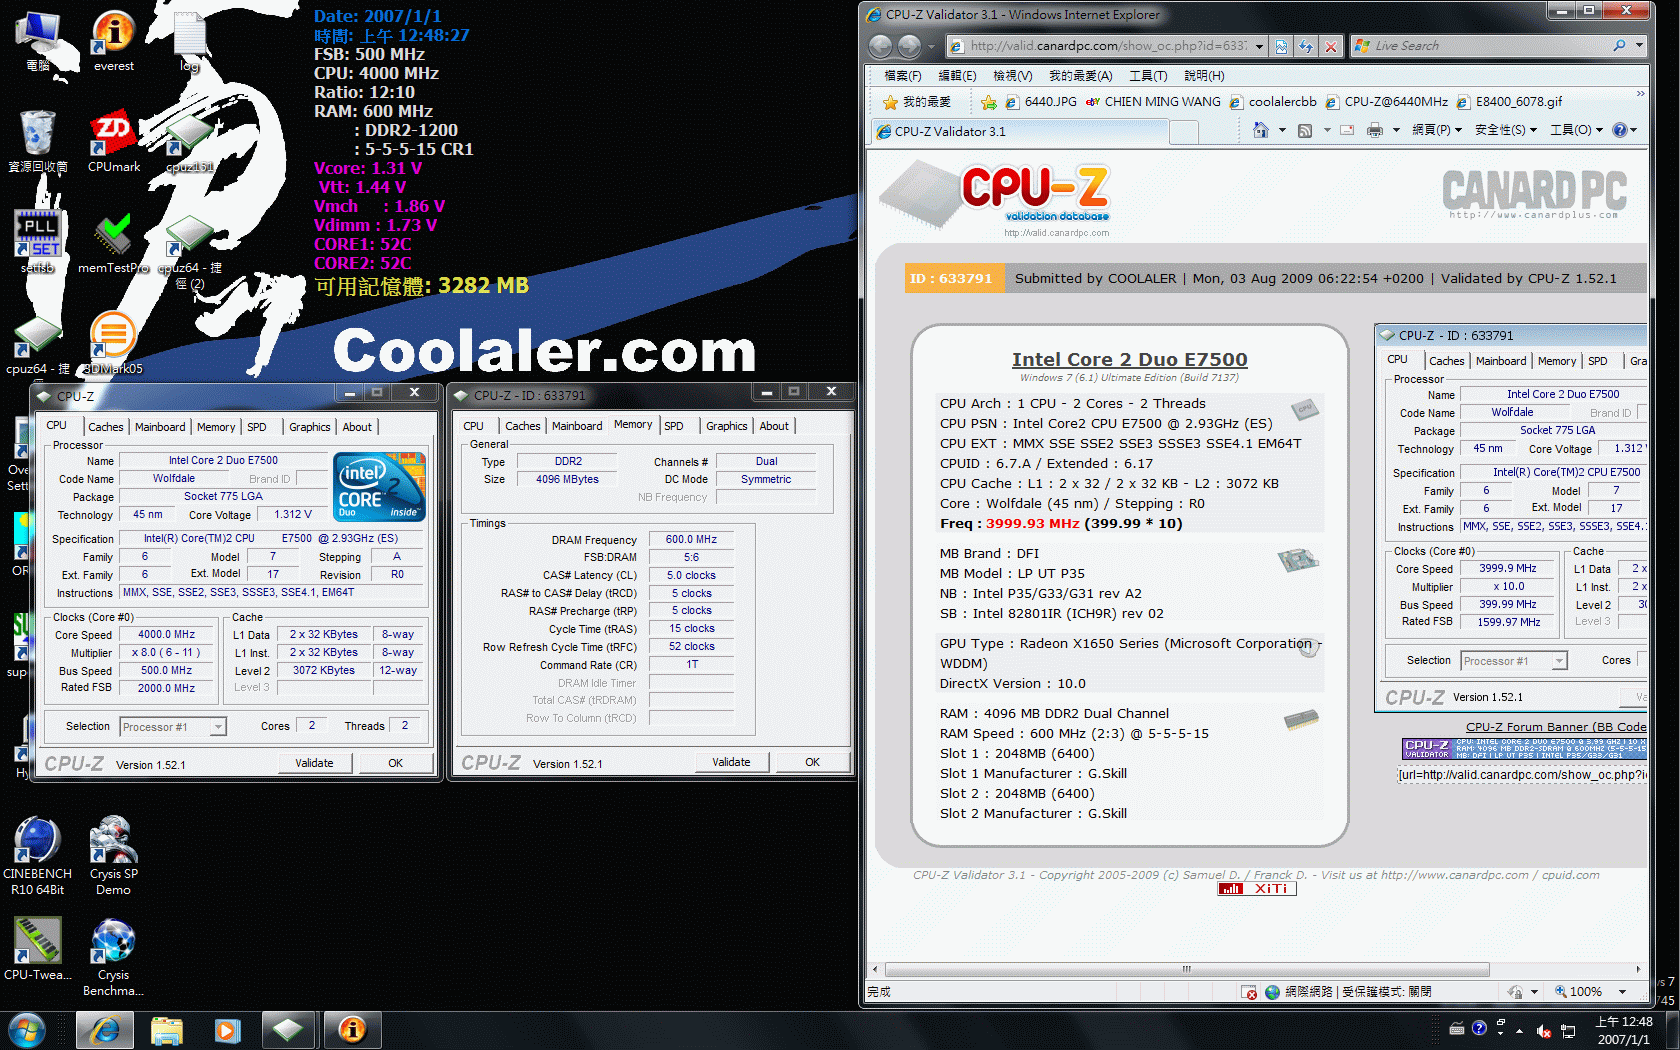1680x1050 pixels.
Task: Click the Help question mark icon in IE
Action: (x=1619, y=130)
